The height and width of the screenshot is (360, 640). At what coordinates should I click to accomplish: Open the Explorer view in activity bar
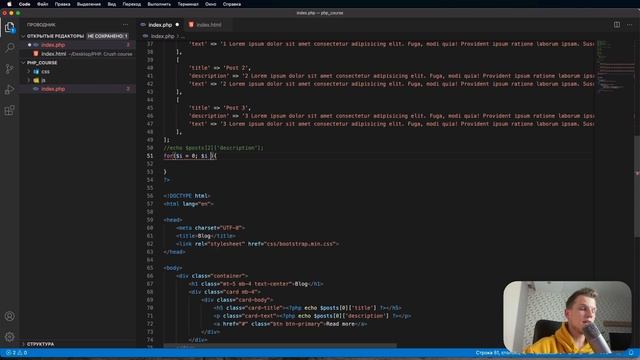click(9, 28)
